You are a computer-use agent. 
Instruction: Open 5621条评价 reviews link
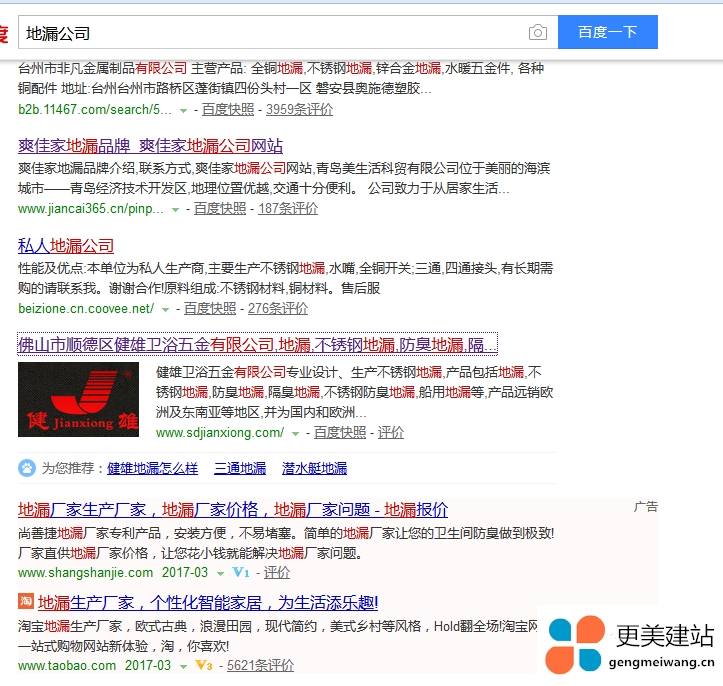[x=260, y=665]
